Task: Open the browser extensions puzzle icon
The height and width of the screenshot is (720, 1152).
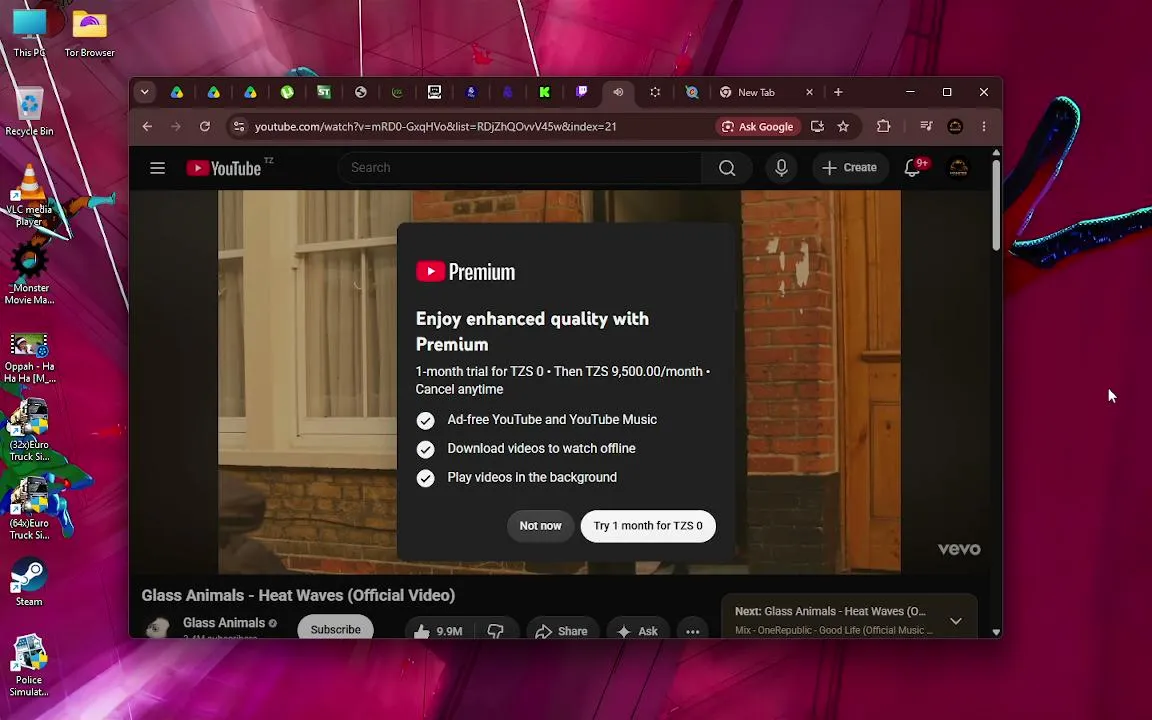Action: pyautogui.click(x=883, y=126)
